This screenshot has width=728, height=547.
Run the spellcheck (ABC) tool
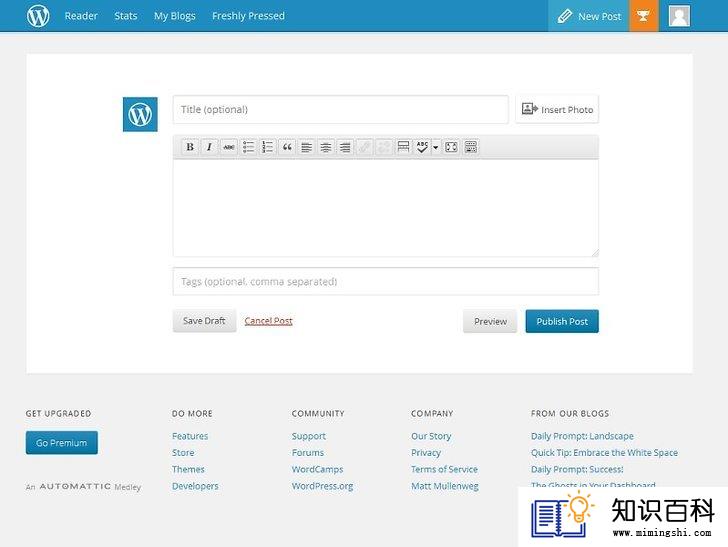pyautogui.click(x=422, y=147)
